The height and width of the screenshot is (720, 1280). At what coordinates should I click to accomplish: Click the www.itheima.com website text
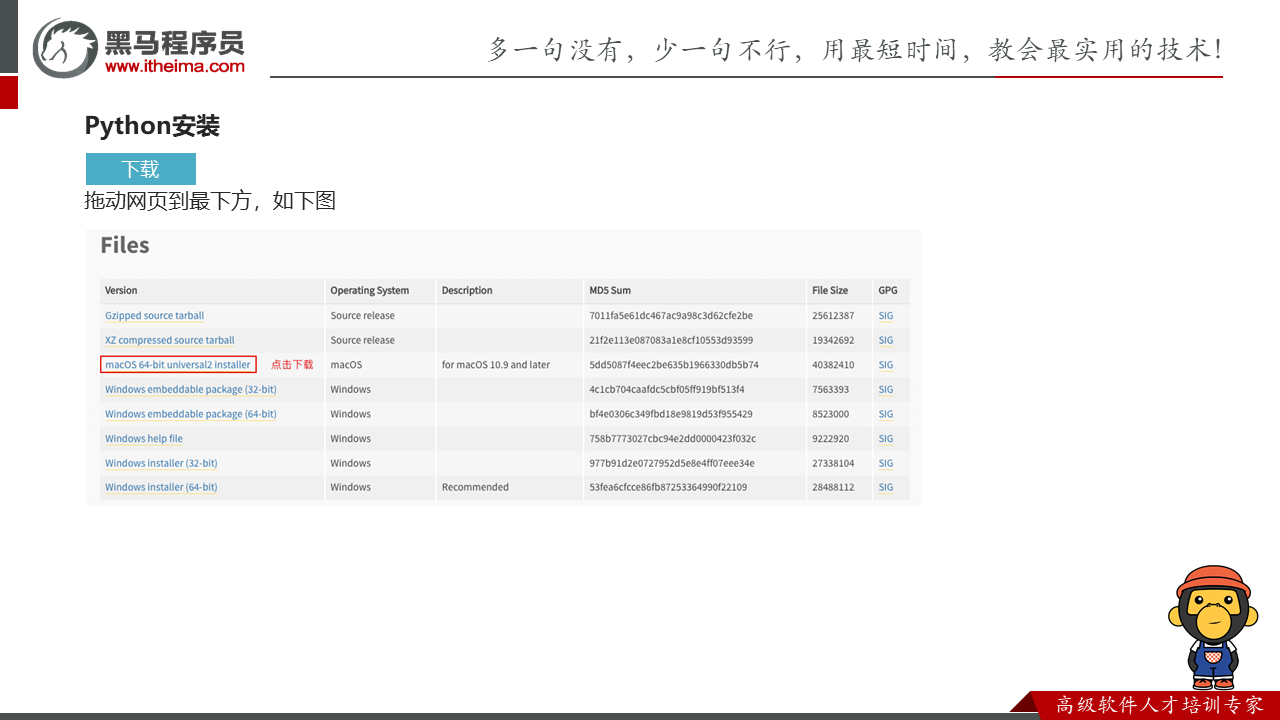coord(174,66)
